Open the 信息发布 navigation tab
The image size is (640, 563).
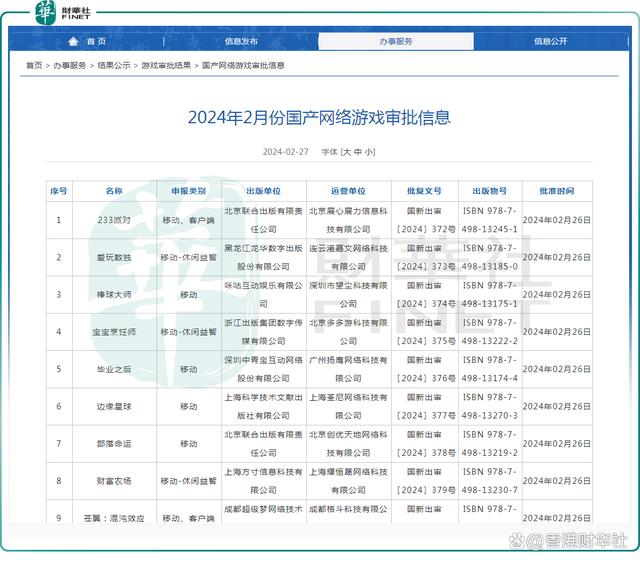pos(241,41)
